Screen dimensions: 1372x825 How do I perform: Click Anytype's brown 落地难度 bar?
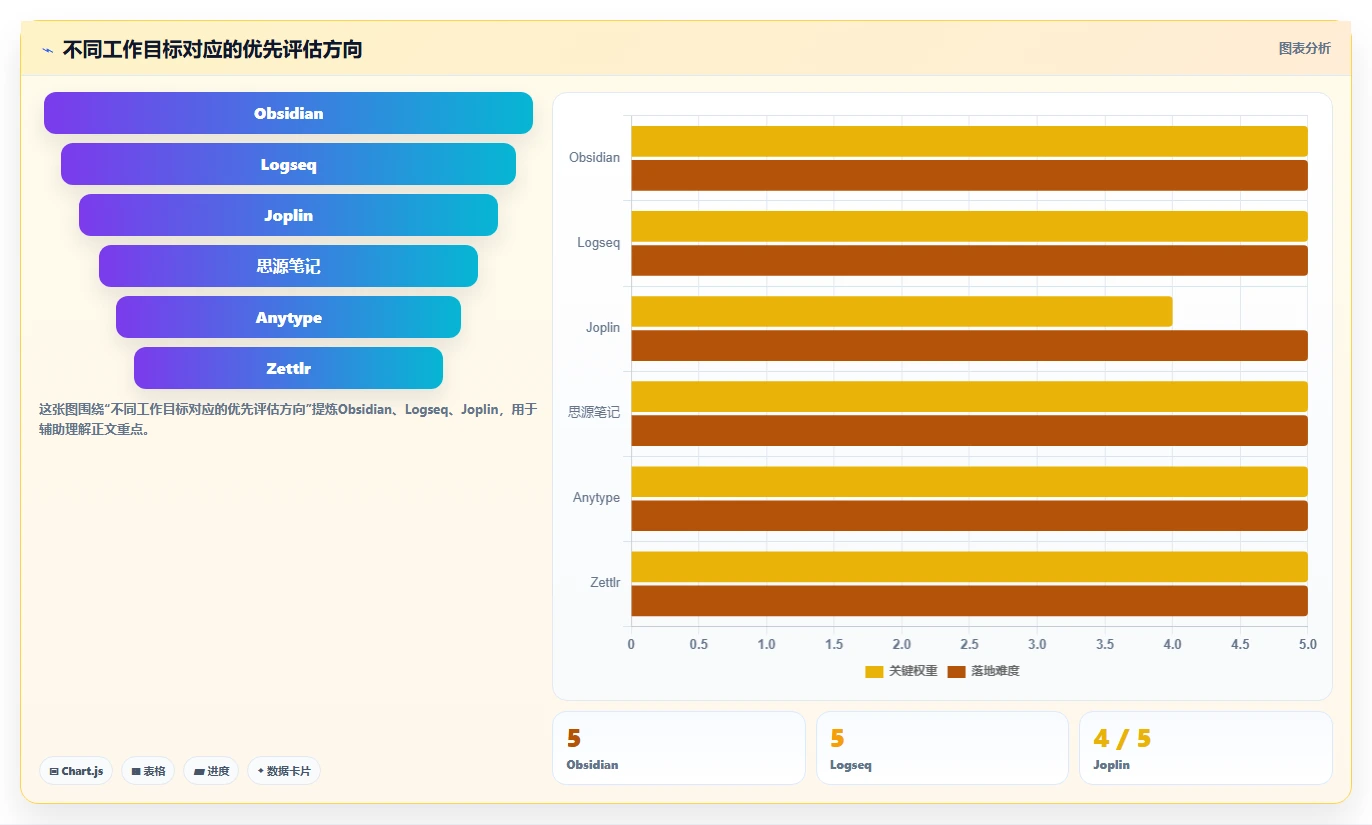pyautogui.click(x=969, y=515)
